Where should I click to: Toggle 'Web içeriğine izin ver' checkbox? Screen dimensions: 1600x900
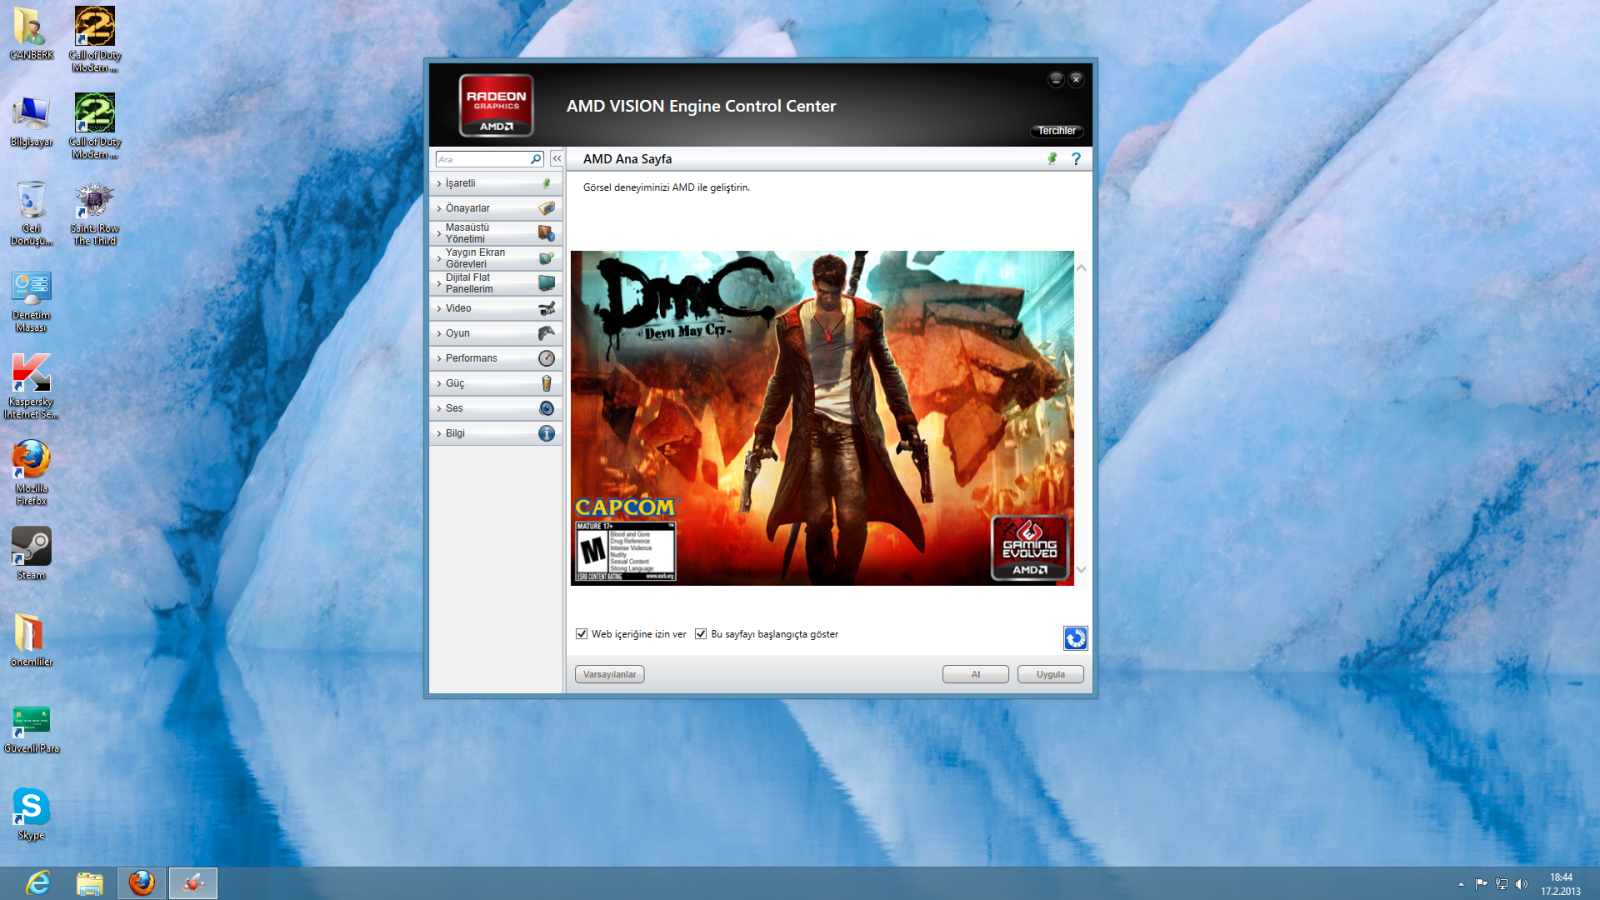582,634
